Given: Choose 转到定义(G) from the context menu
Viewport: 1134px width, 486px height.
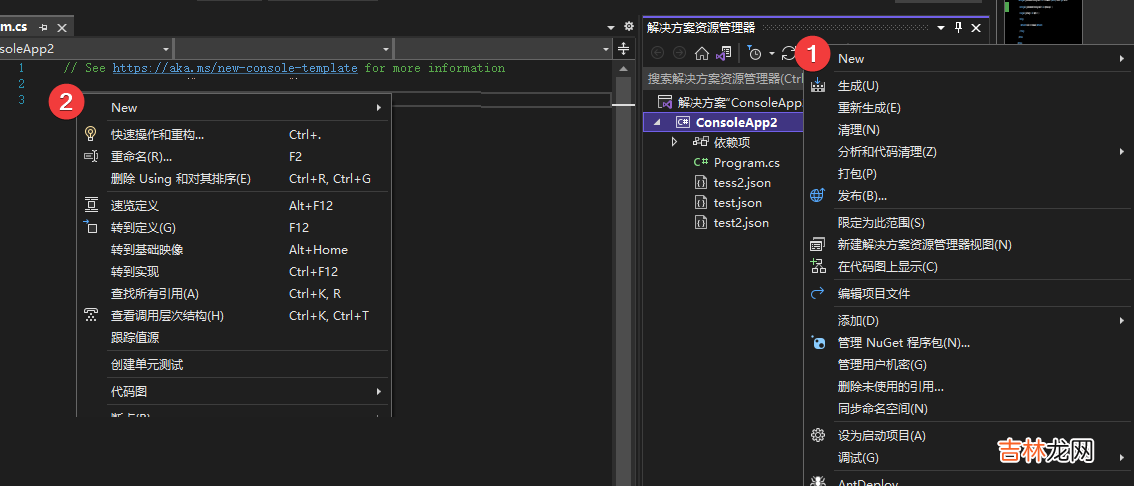Looking at the screenshot, I should (143, 228).
